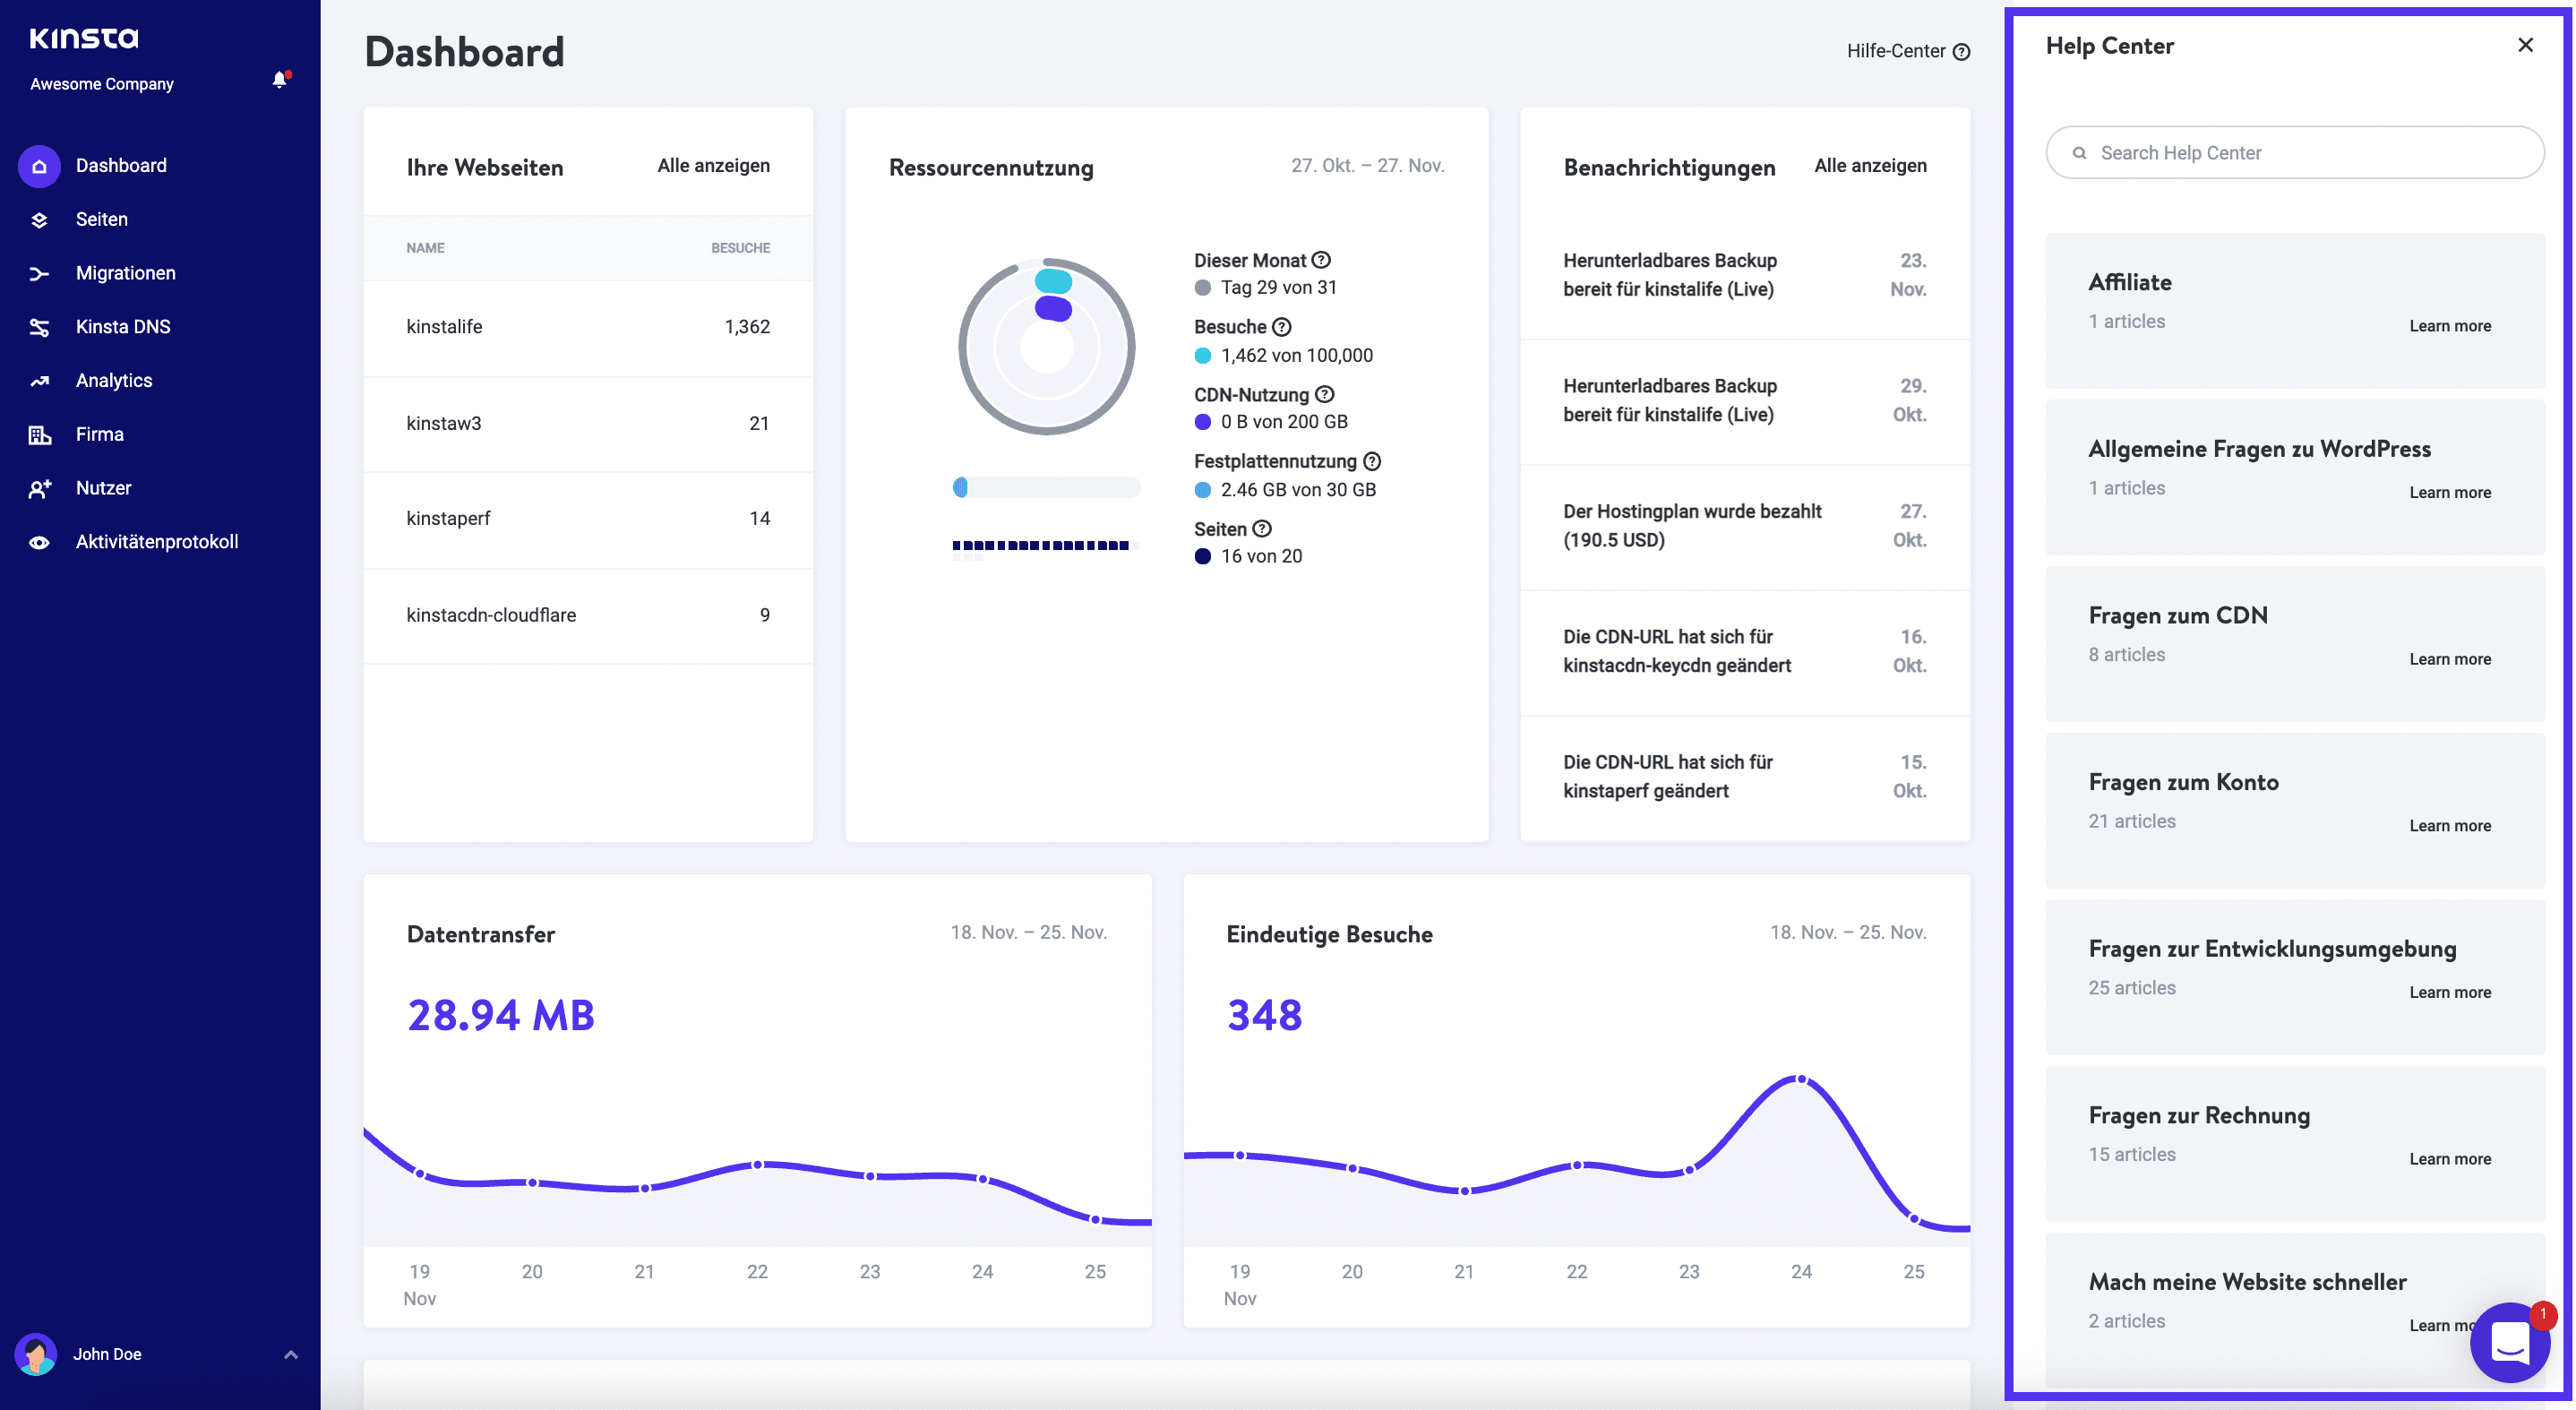
Task: Expand the John Doe user menu
Action: tap(291, 1355)
